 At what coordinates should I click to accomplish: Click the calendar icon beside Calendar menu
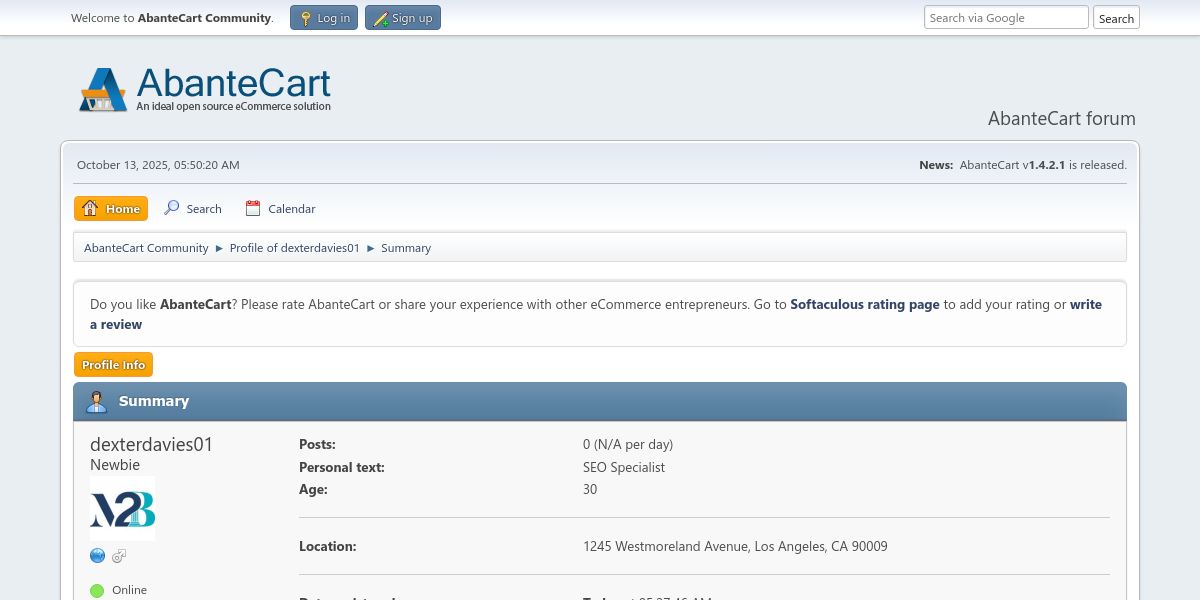pos(253,208)
